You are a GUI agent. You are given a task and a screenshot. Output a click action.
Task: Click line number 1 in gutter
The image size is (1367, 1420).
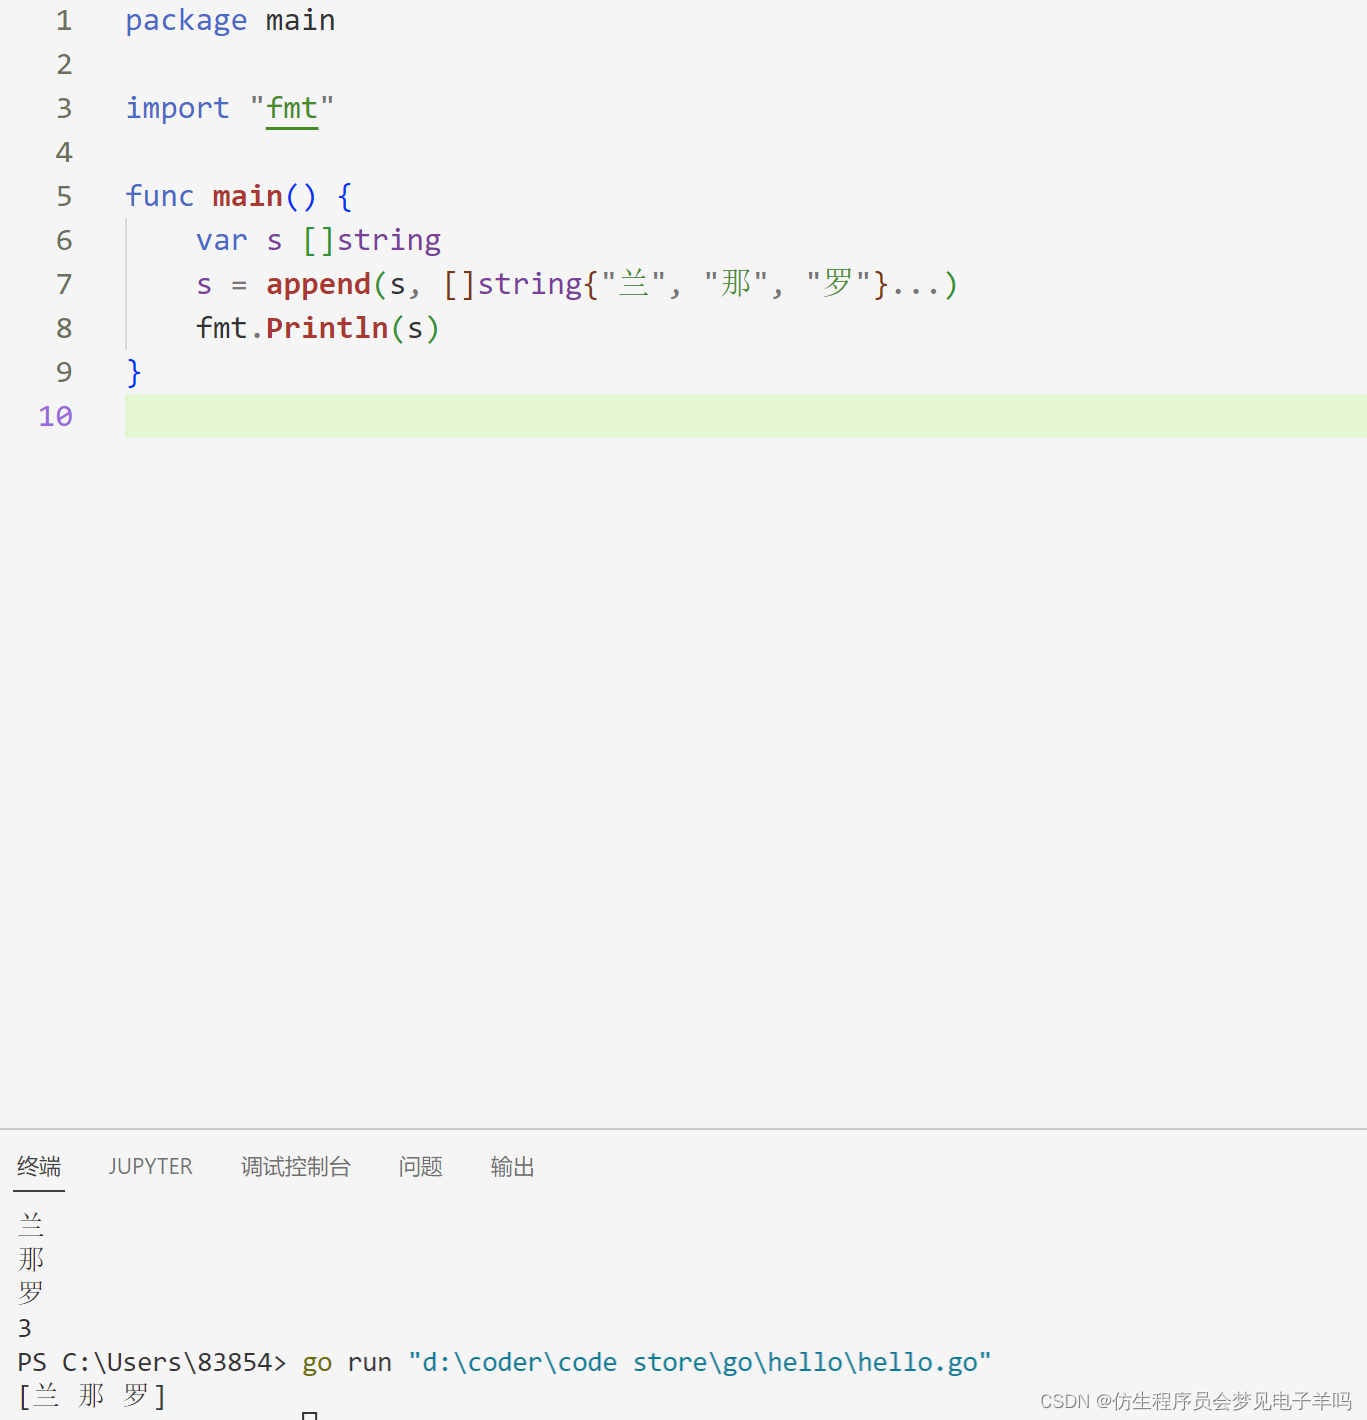[x=64, y=21]
